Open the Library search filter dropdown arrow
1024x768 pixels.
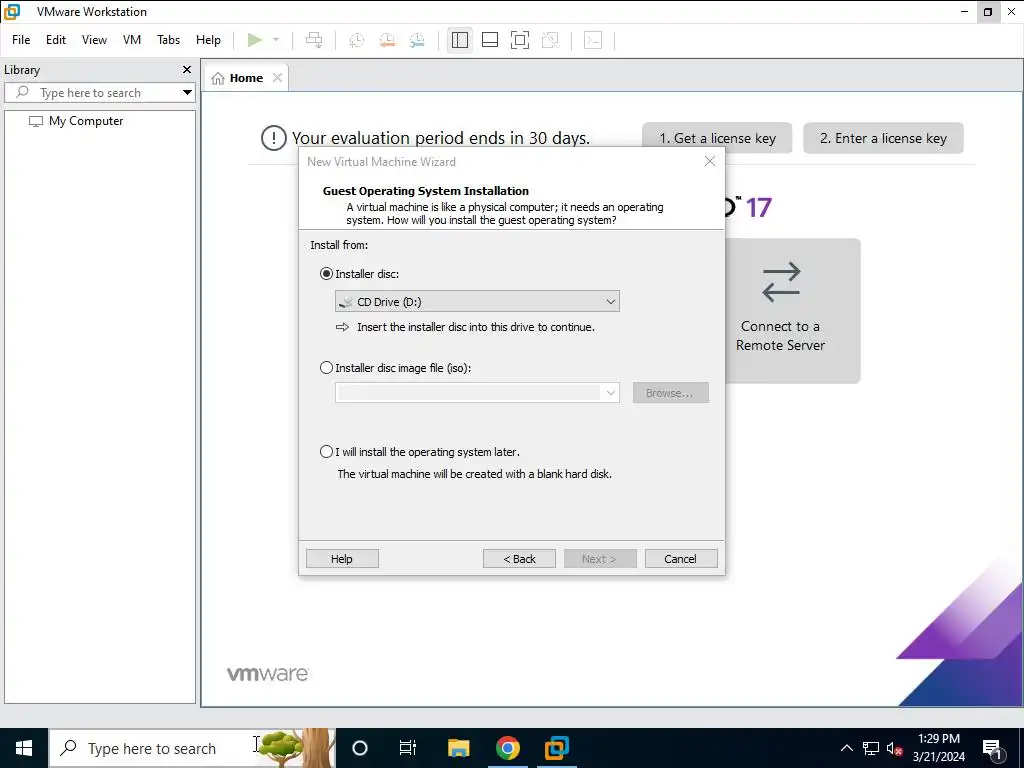click(187, 93)
